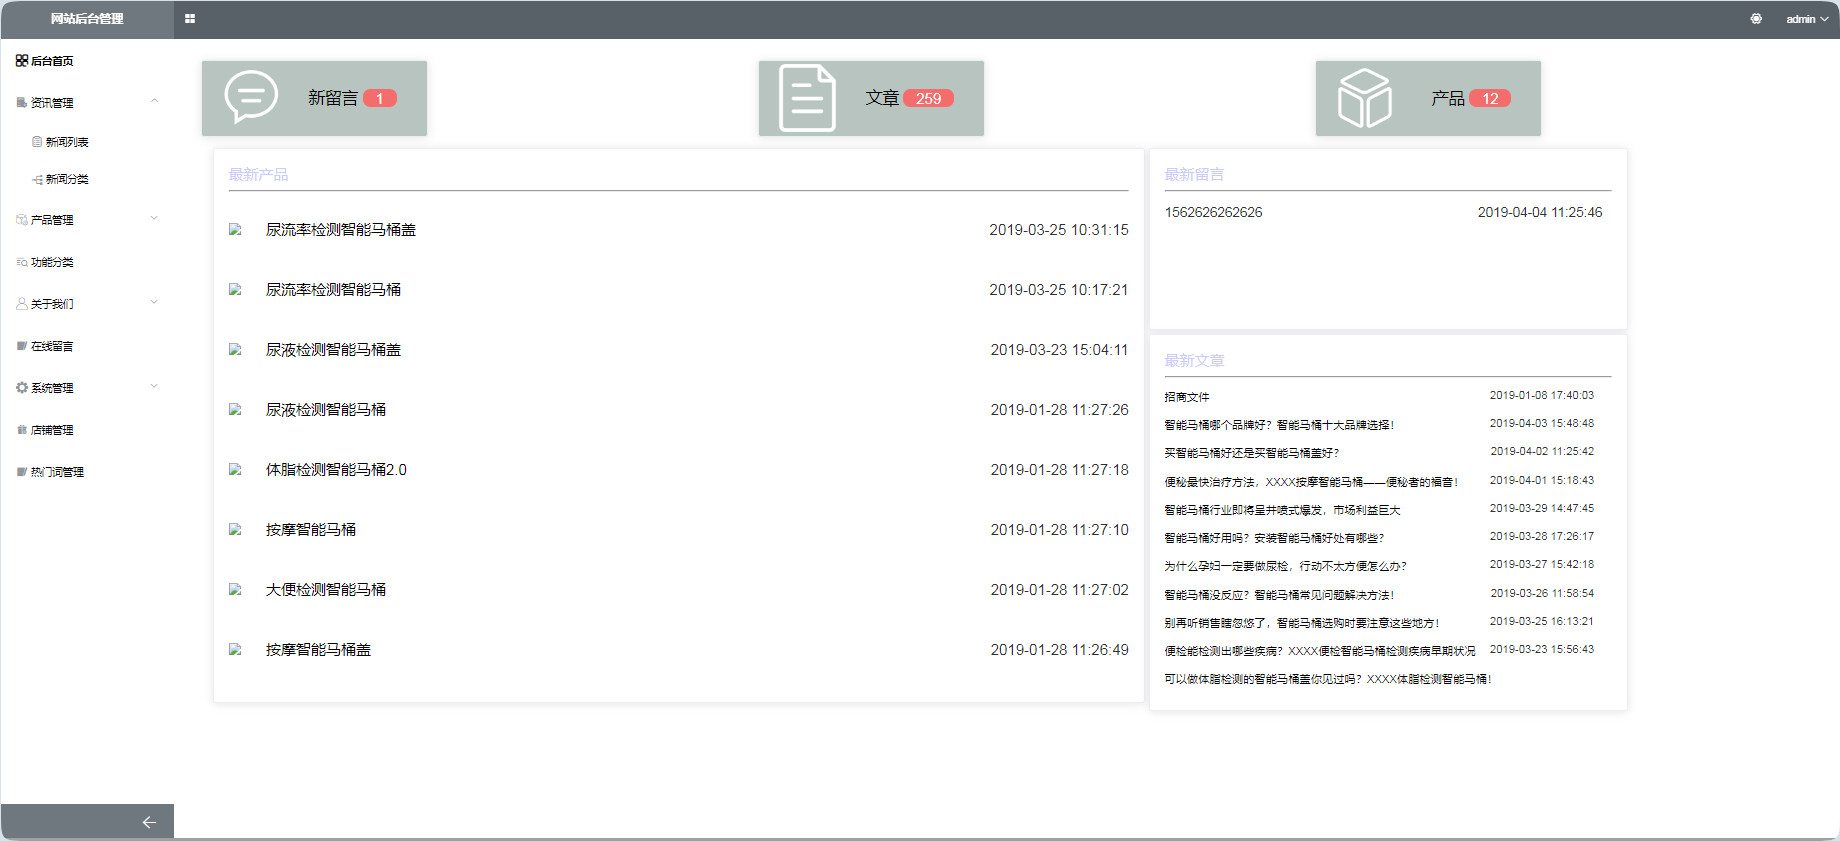Click date 2019-03-25 10:31:15 in products
The width and height of the screenshot is (1840, 841).
click(1059, 230)
